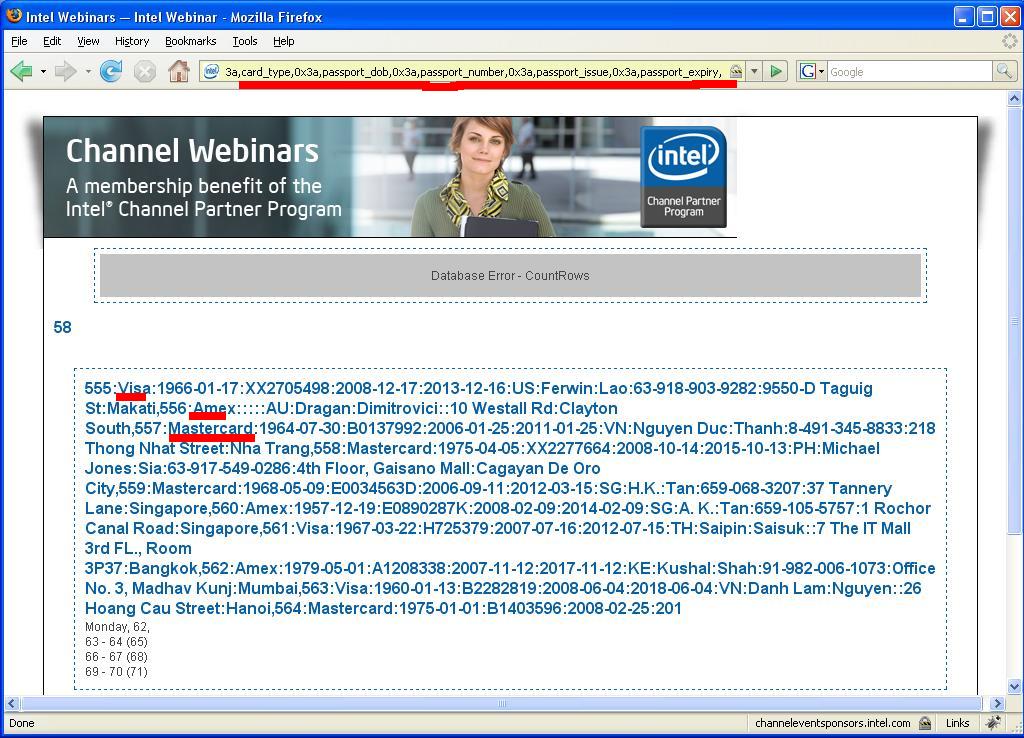Screen dimensions: 1024x738
Task: Open the File menu
Action: tap(20, 41)
